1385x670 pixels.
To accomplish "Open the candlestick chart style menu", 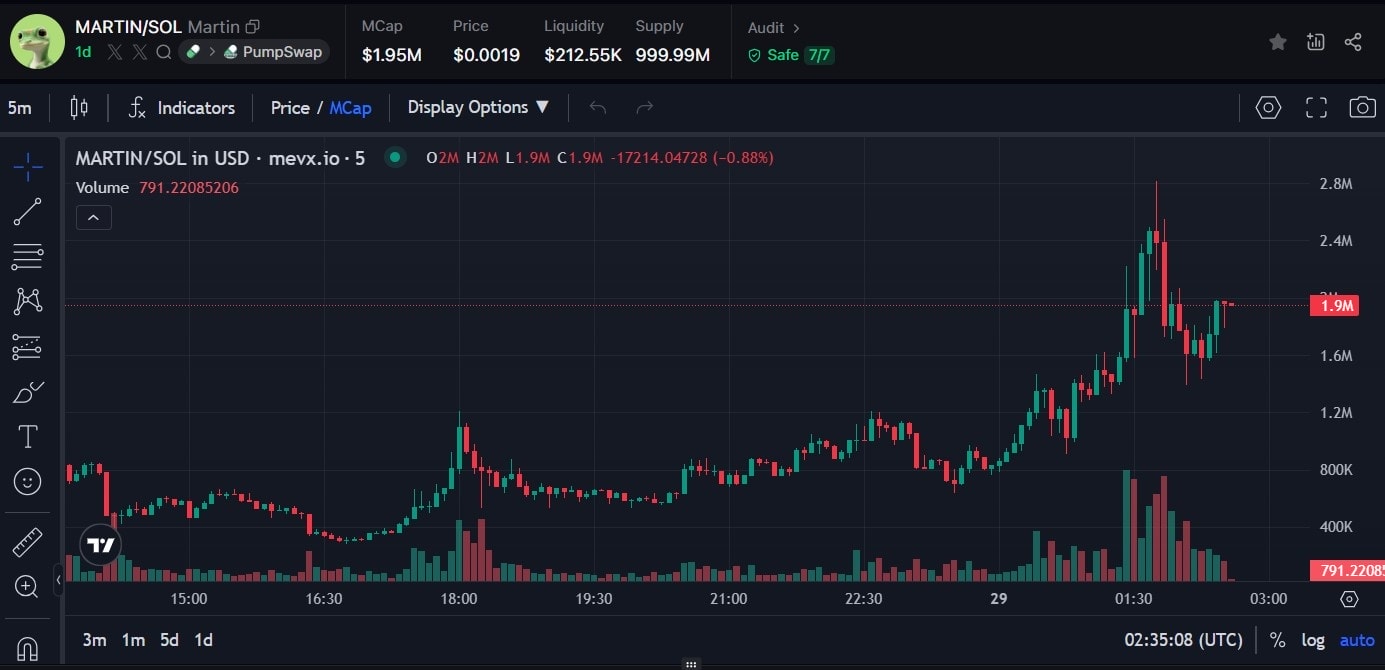I will pos(79,108).
